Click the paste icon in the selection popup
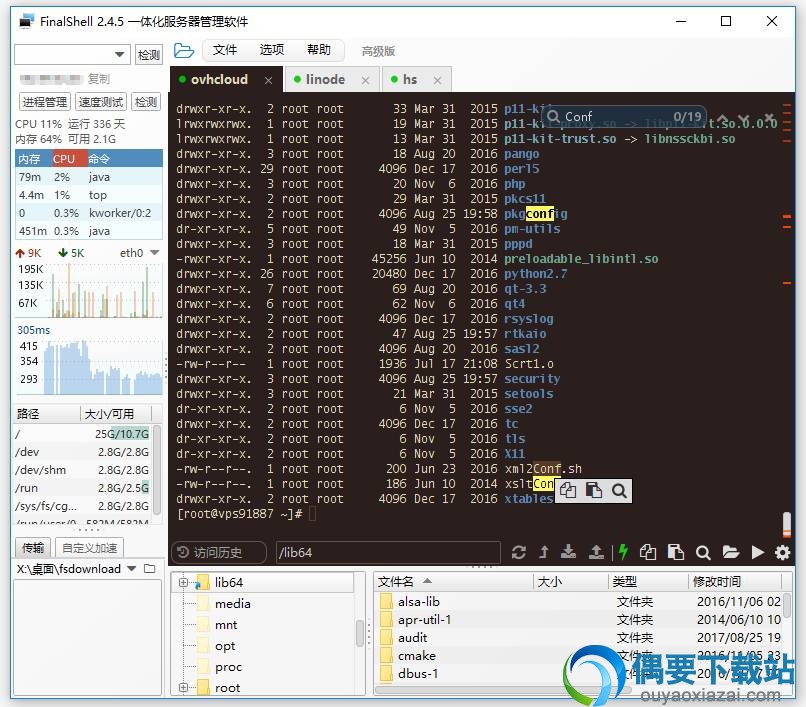The width and height of the screenshot is (806, 707). [x=594, y=491]
